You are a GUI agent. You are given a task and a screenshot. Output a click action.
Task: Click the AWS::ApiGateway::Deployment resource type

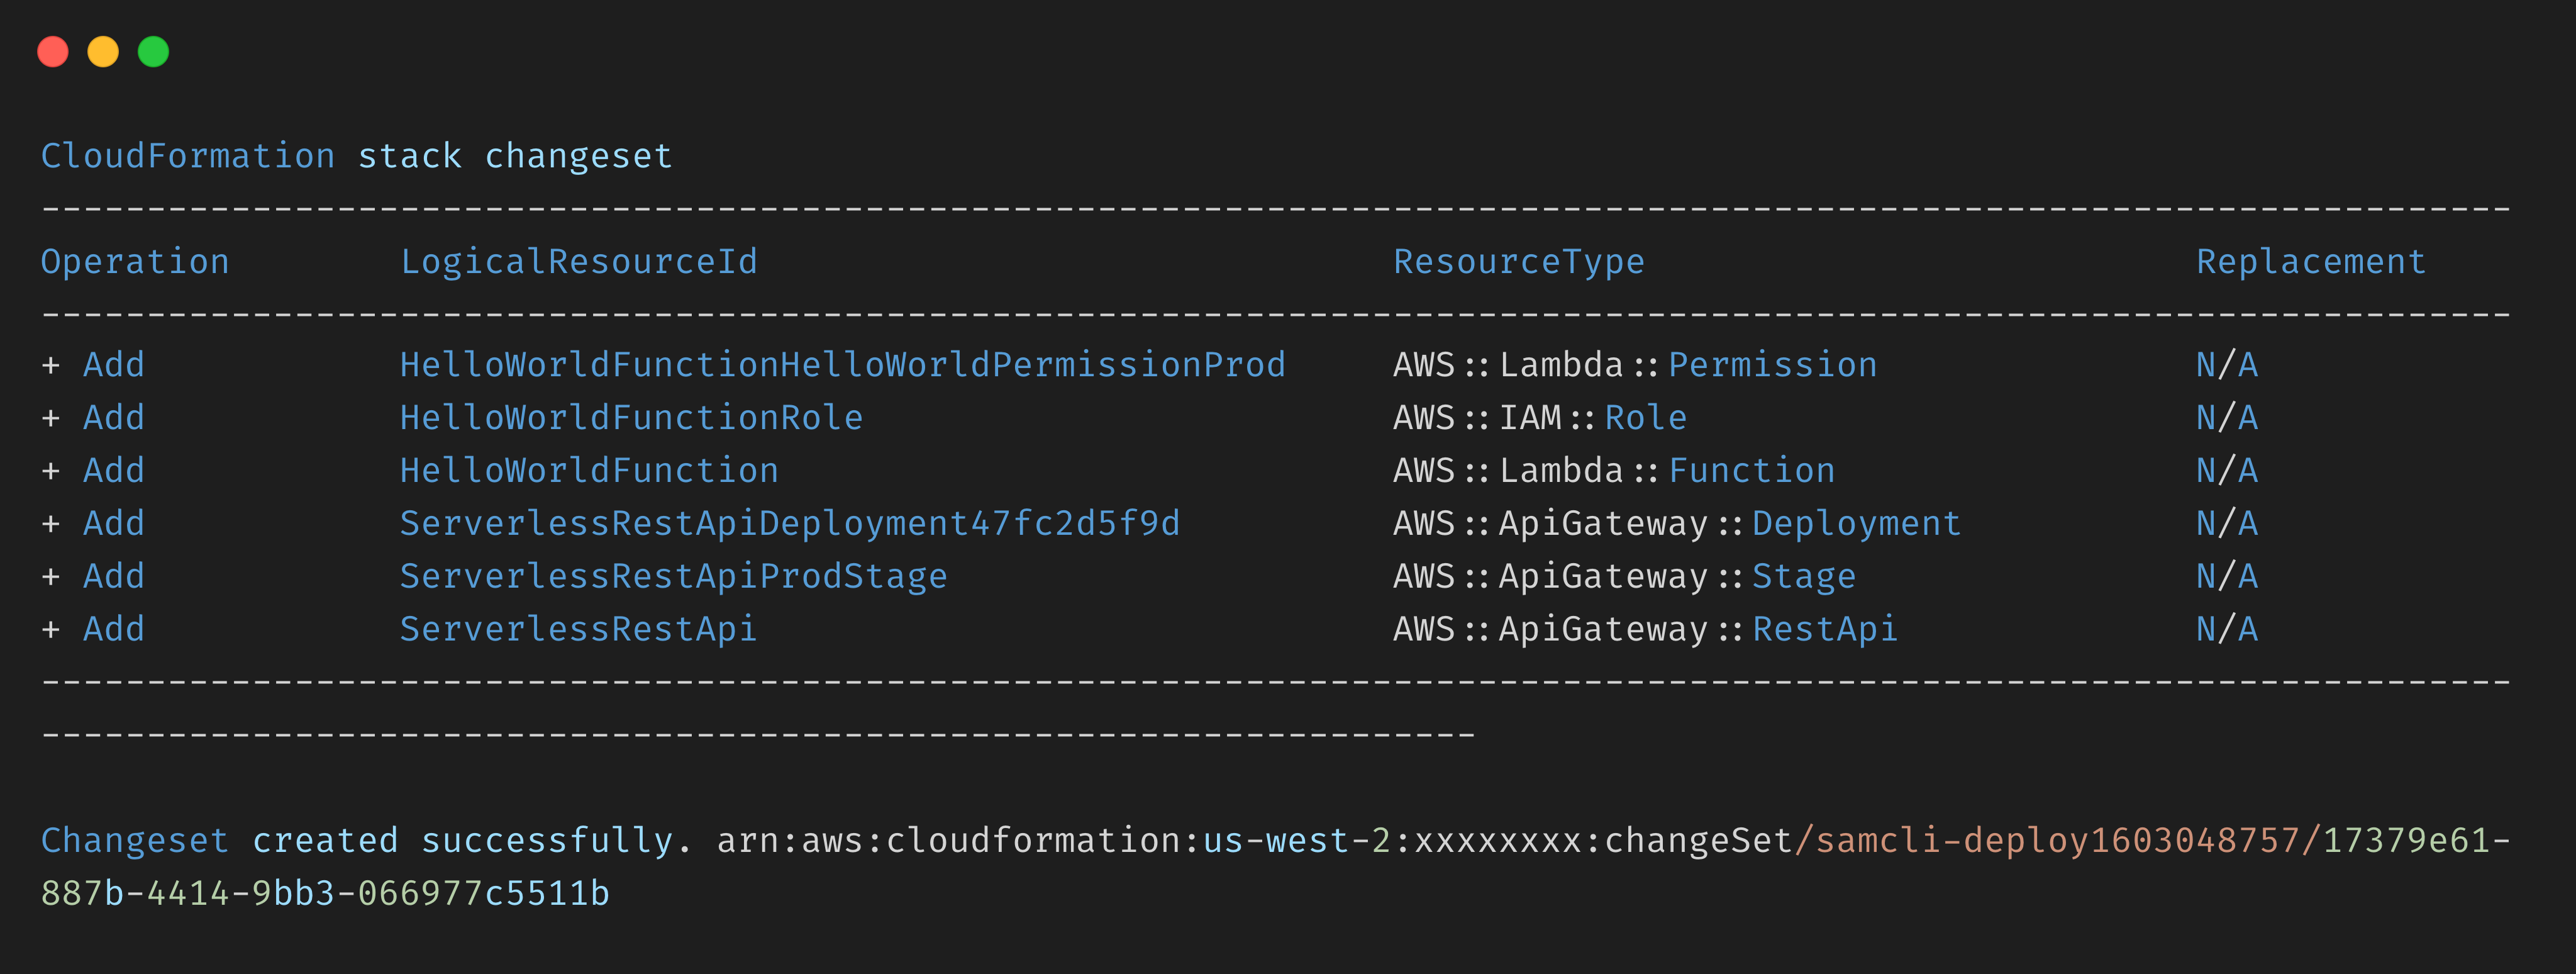1677,524
